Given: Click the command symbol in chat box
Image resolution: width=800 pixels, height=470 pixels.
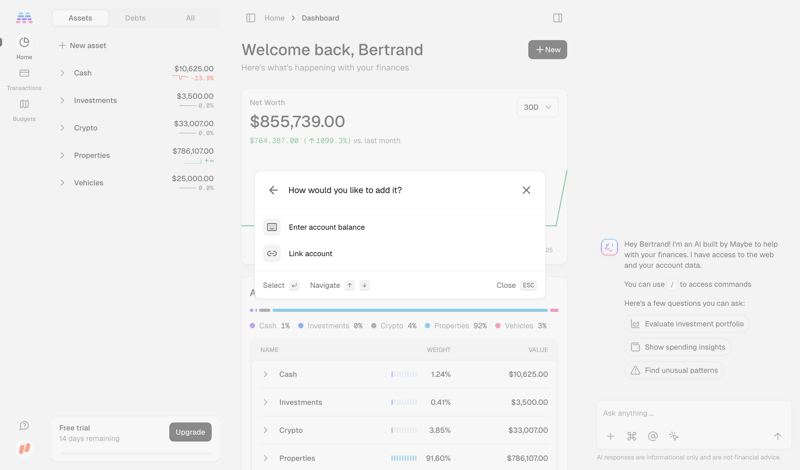Looking at the screenshot, I should 632,436.
